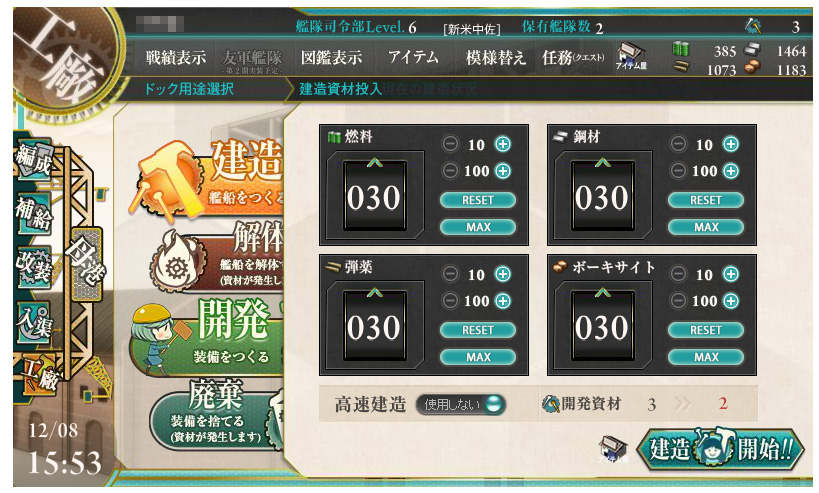819x493 pixels.
Task: Increase 燃料 fuel by 10
Action: click(503, 144)
